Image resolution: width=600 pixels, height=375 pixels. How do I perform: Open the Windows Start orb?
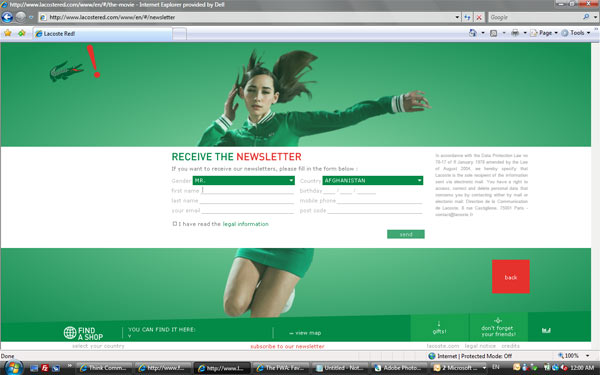point(13,368)
